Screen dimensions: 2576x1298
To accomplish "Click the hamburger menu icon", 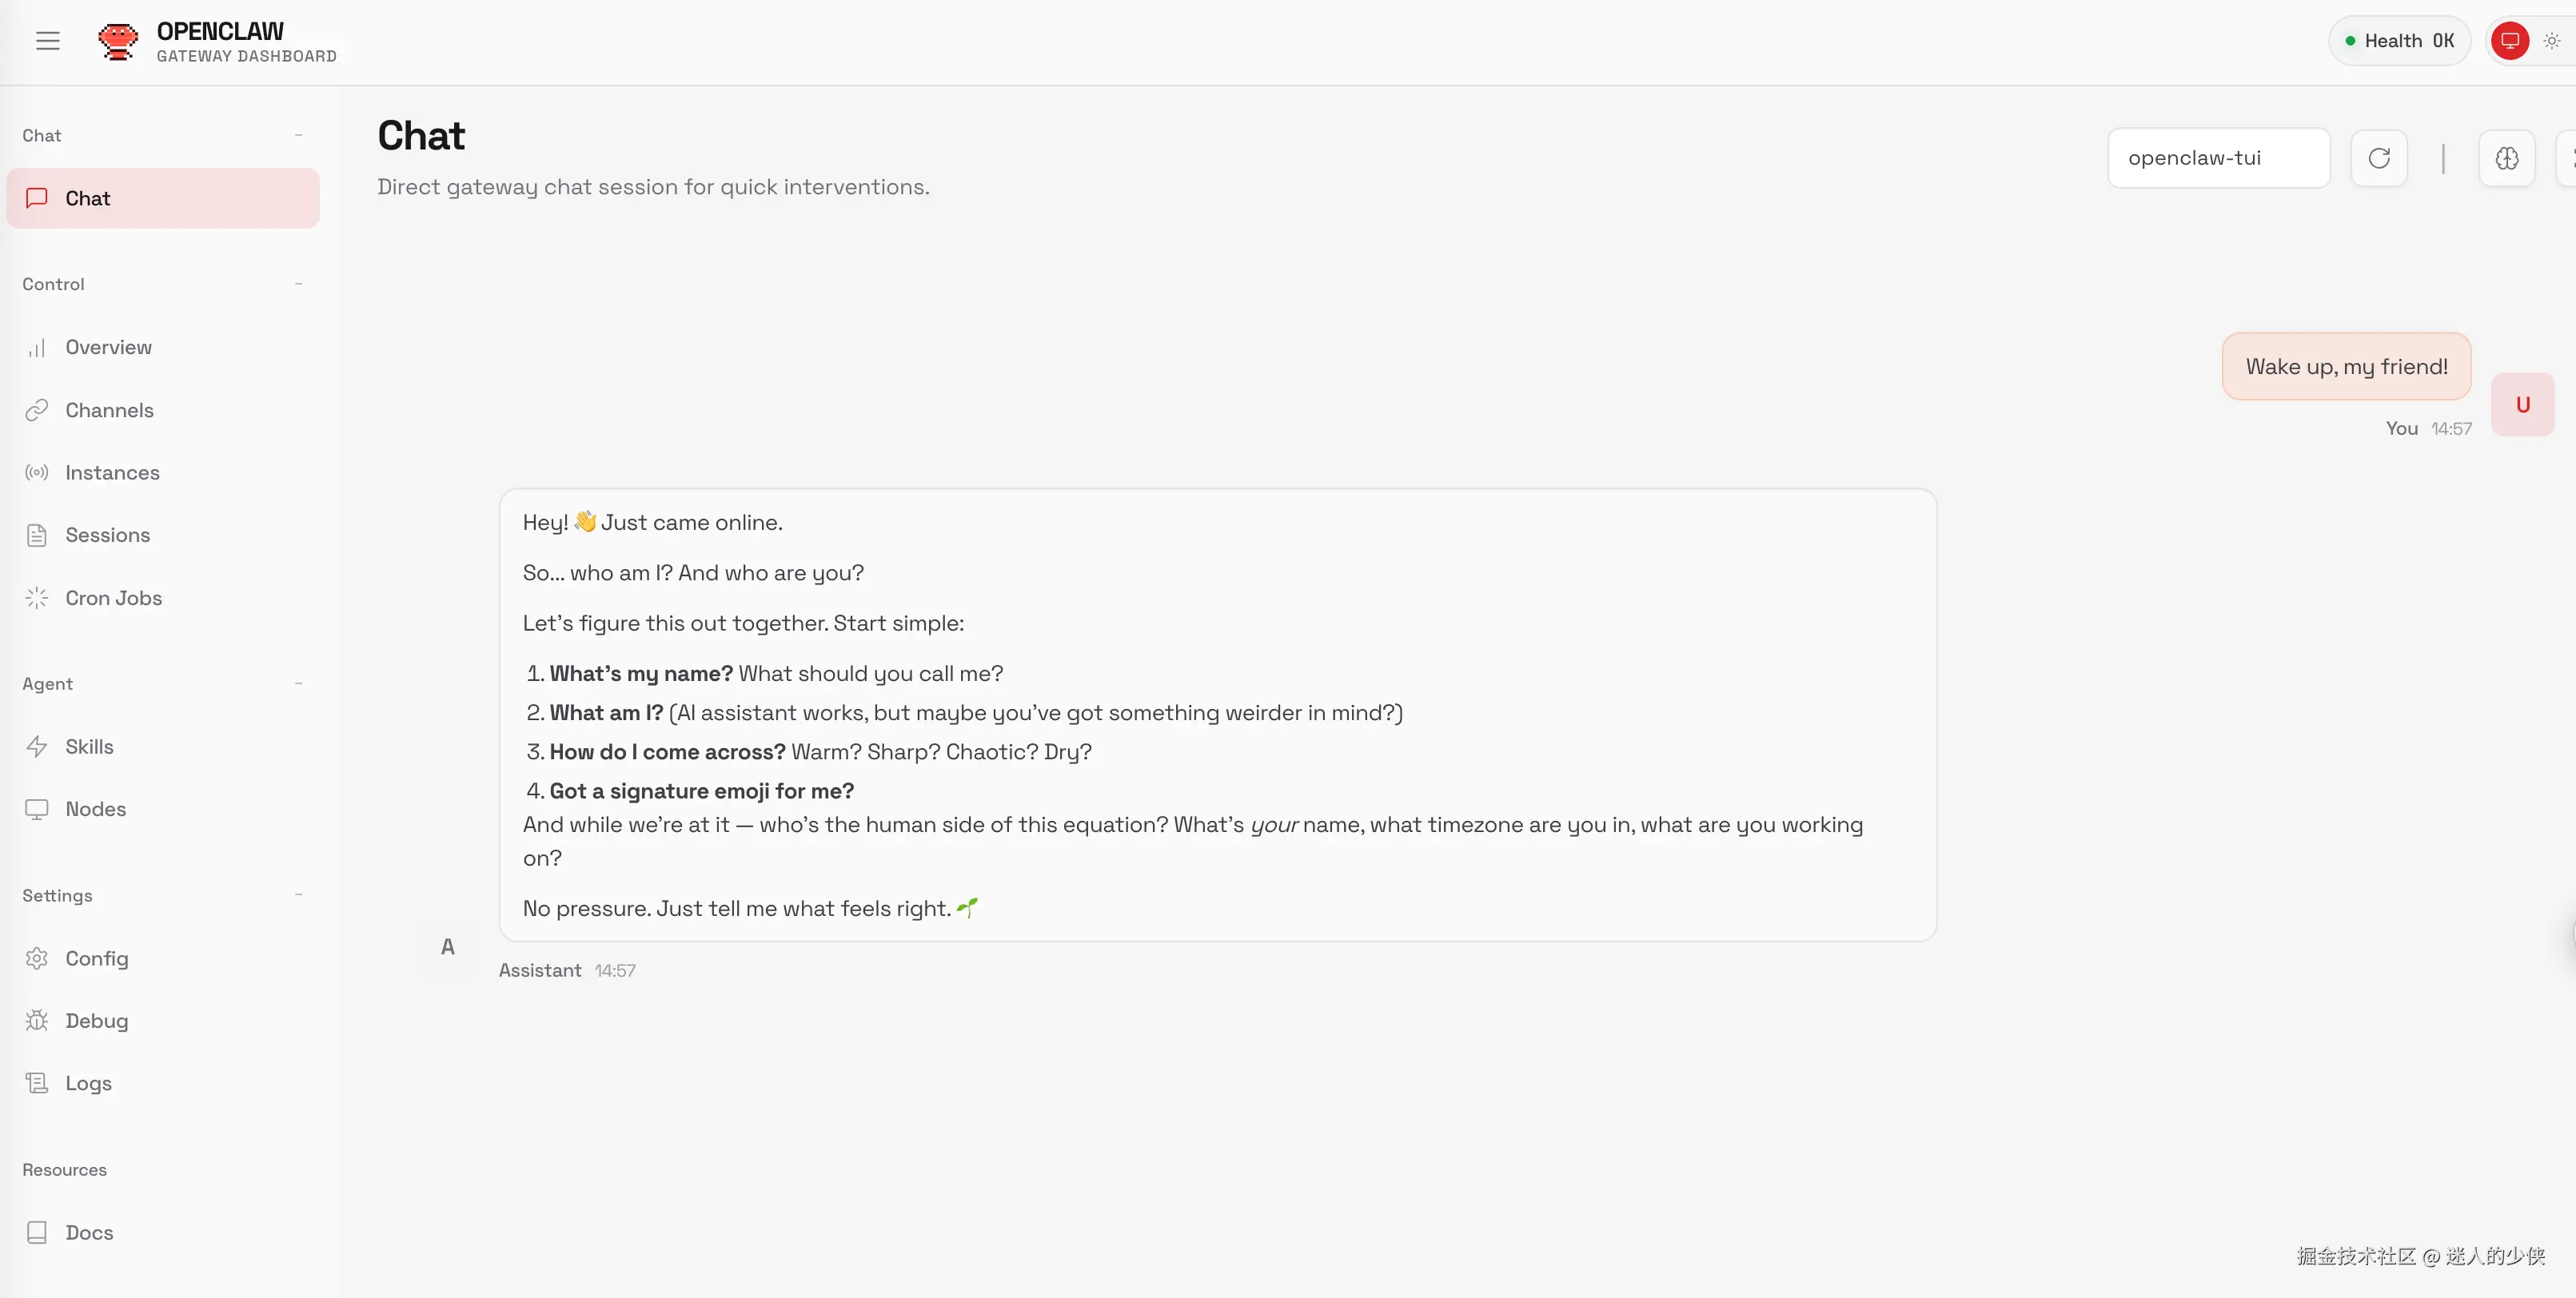I will [47, 41].
